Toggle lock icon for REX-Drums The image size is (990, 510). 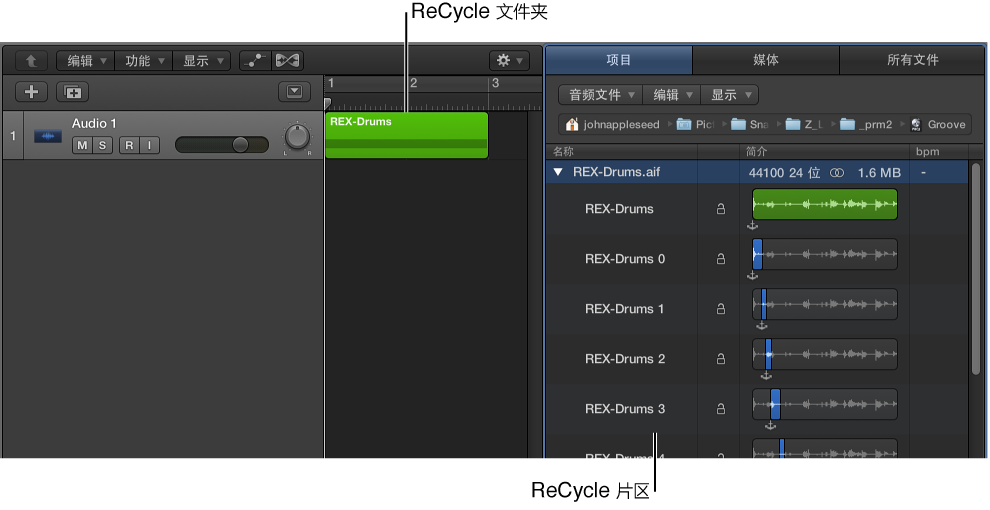[x=720, y=209]
